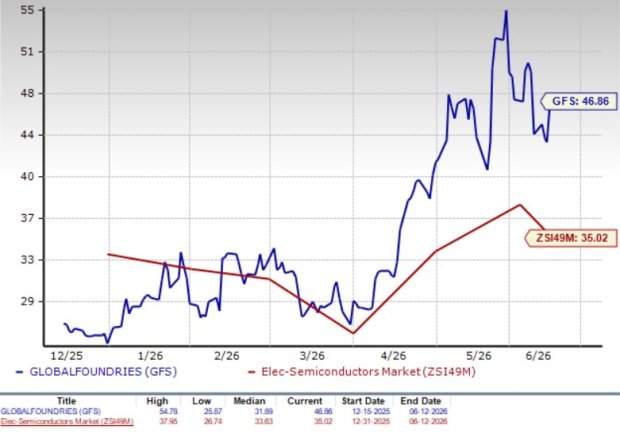Open the GLOBALFOUNDRIES (GFS) table link

tap(51, 411)
